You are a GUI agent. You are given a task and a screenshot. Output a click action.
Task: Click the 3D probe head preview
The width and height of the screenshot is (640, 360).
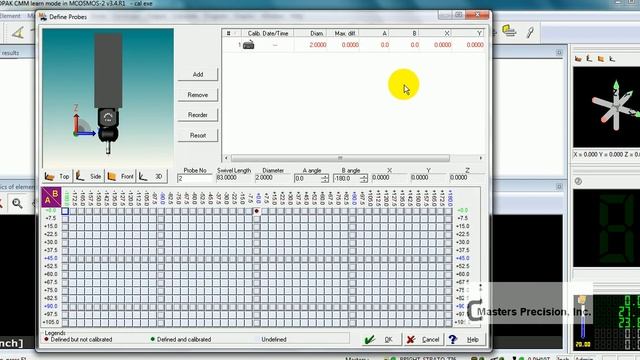point(108,97)
